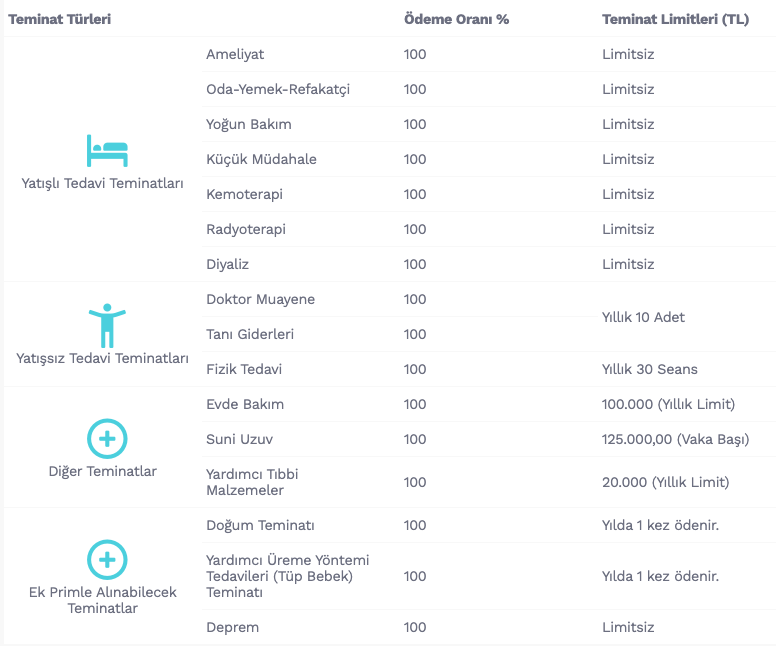The width and height of the screenshot is (776, 646).
Task: Select the Ameliyat row
Action: (x=488, y=54)
